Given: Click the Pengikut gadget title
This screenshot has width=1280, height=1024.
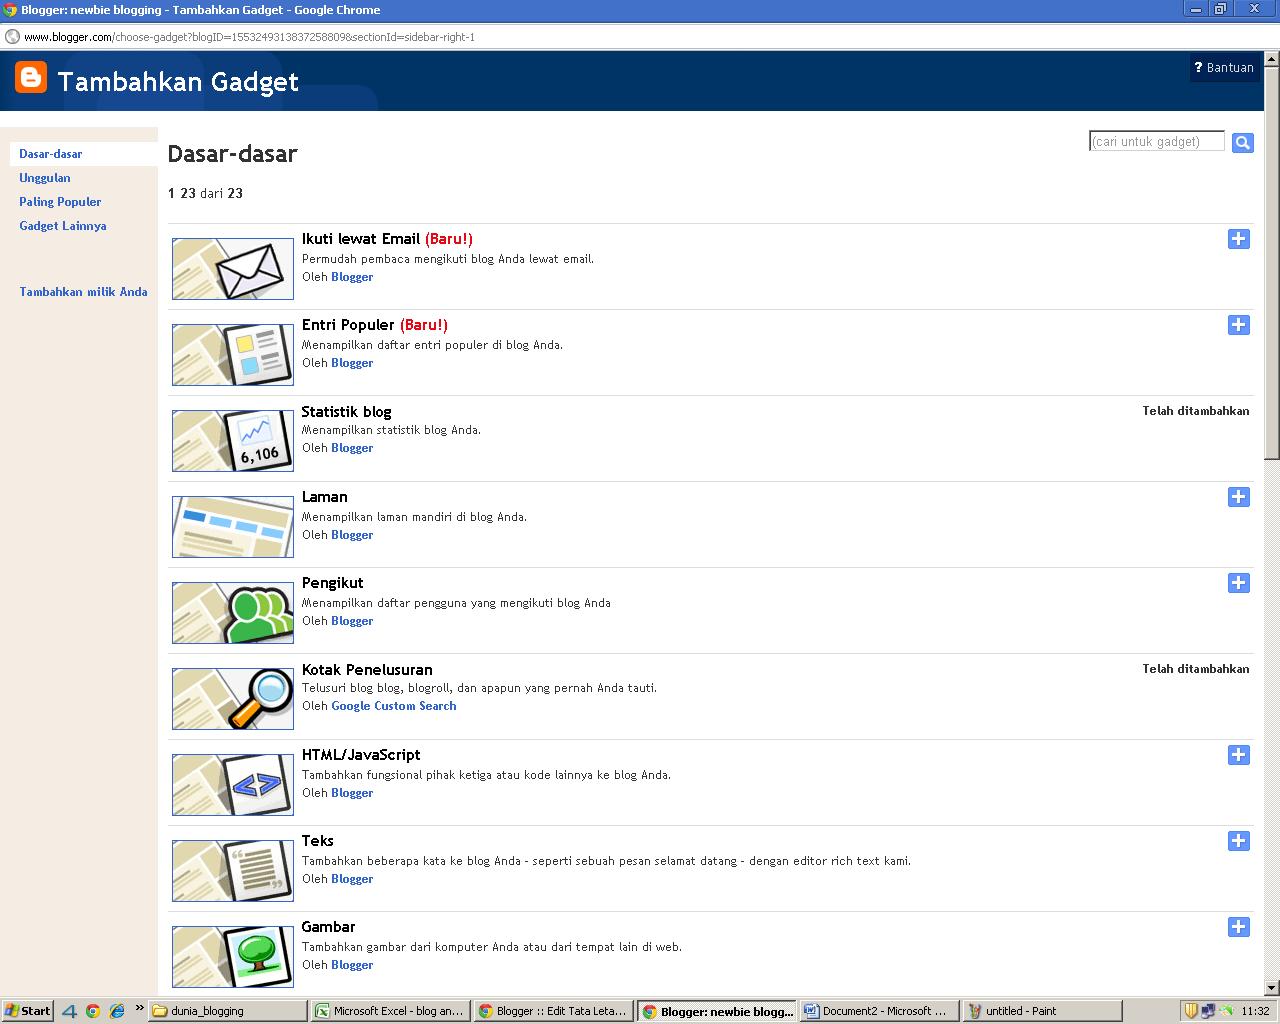Looking at the screenshot, I should 333,583.
